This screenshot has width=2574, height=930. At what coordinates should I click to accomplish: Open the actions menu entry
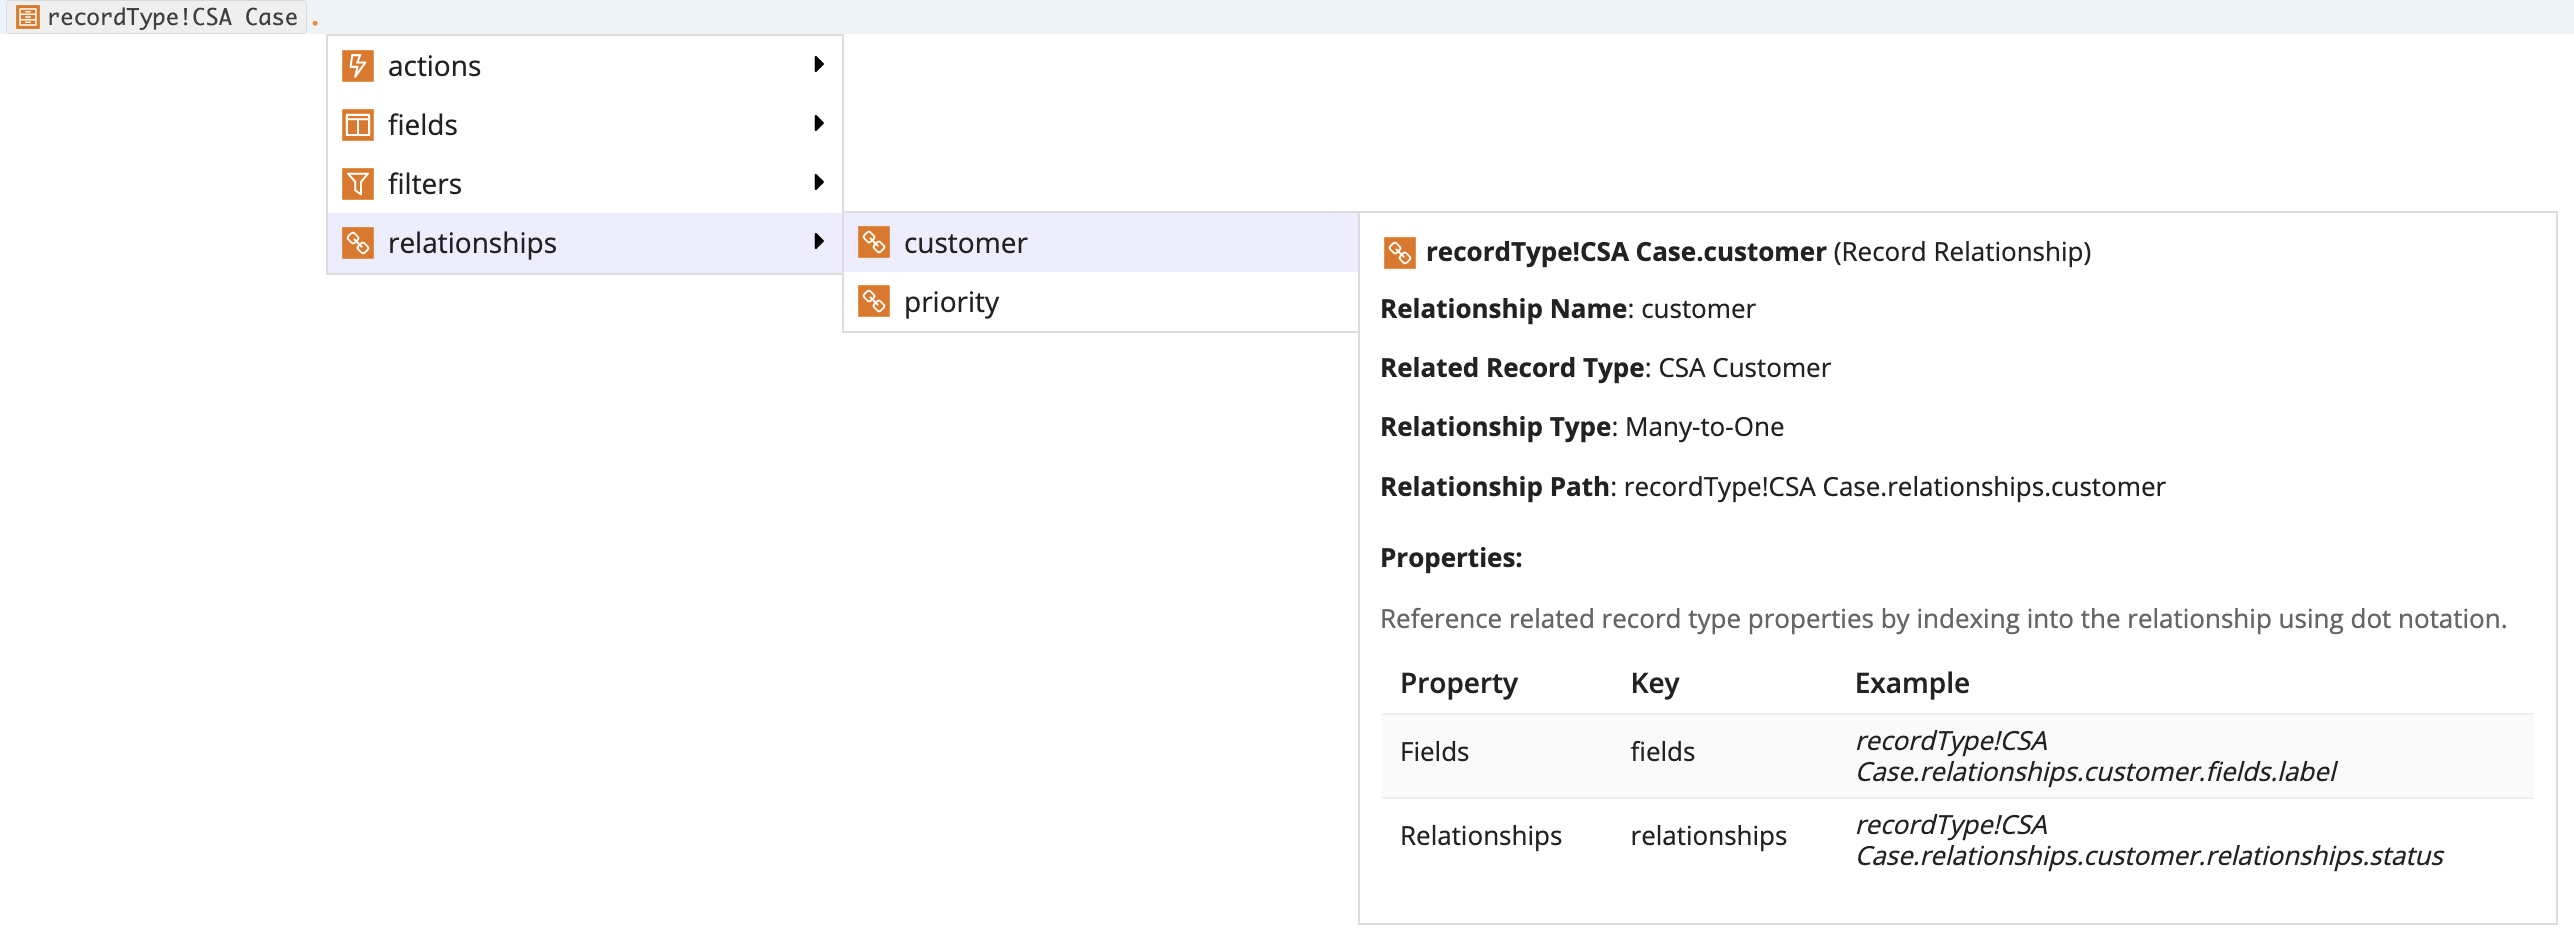[x=585, y=66]
